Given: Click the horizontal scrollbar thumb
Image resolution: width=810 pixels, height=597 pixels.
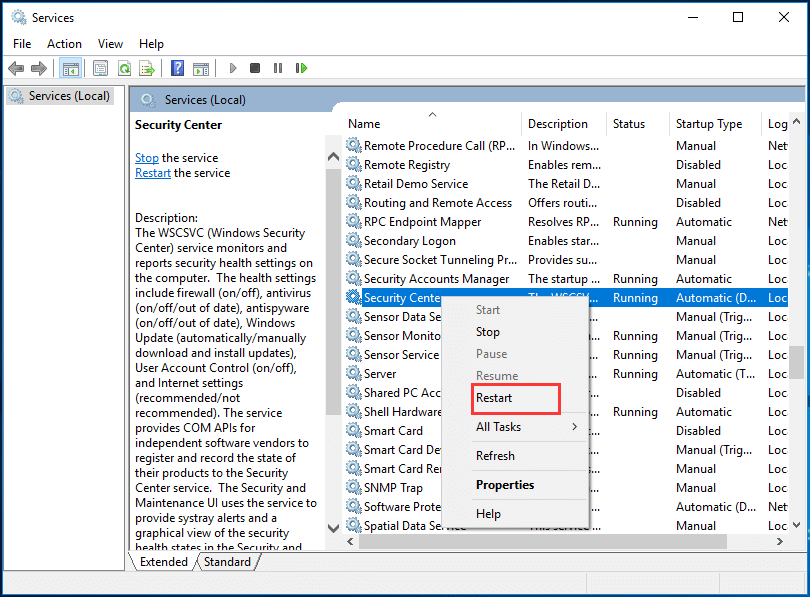Looking at the screenshot, I should 542,541.
